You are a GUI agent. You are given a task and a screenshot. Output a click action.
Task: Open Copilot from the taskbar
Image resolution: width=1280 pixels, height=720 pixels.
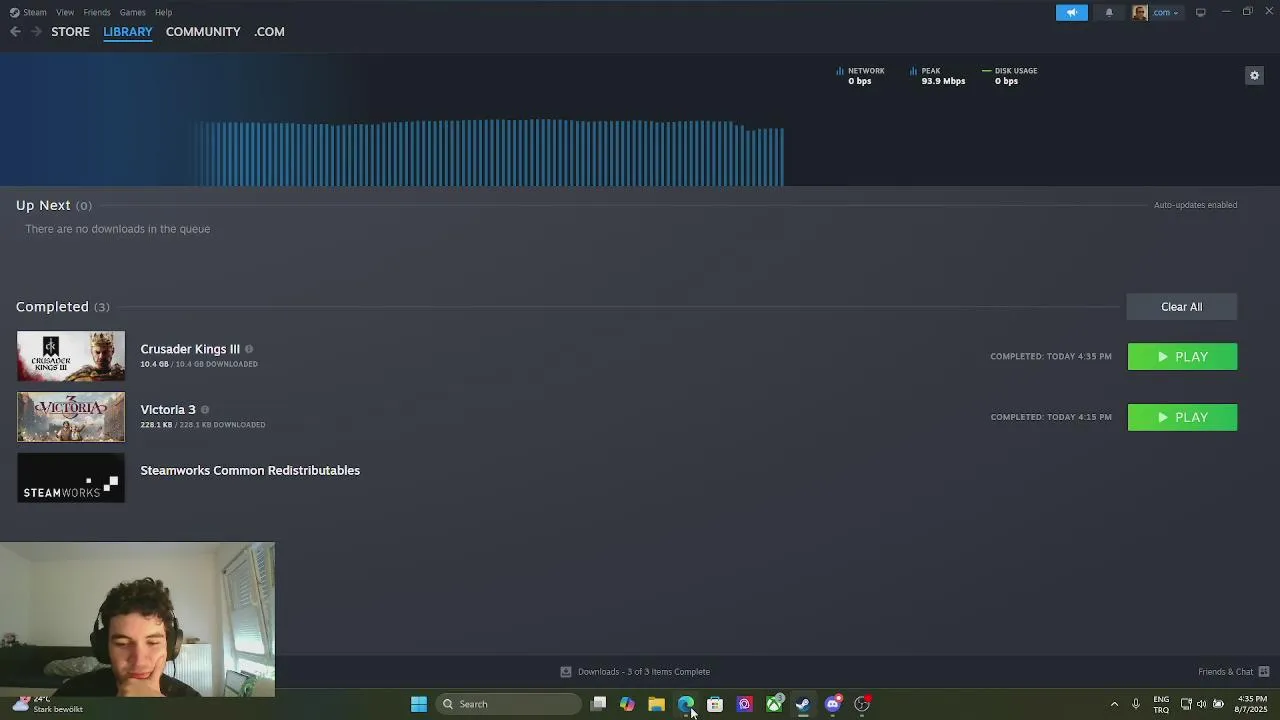627,704
